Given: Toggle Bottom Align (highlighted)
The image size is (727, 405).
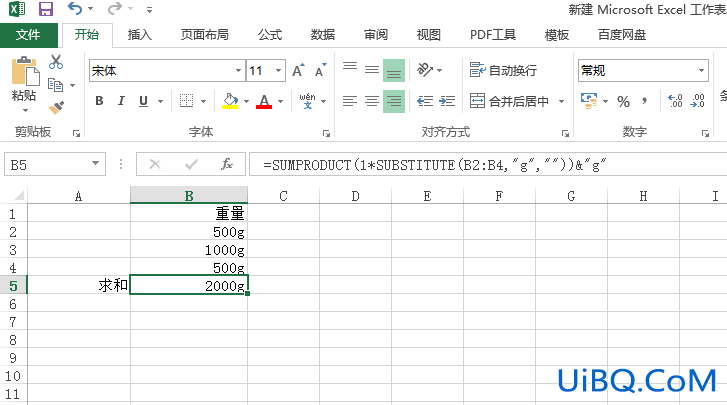Looking at the screenshot, I should (x=394, y=70).
